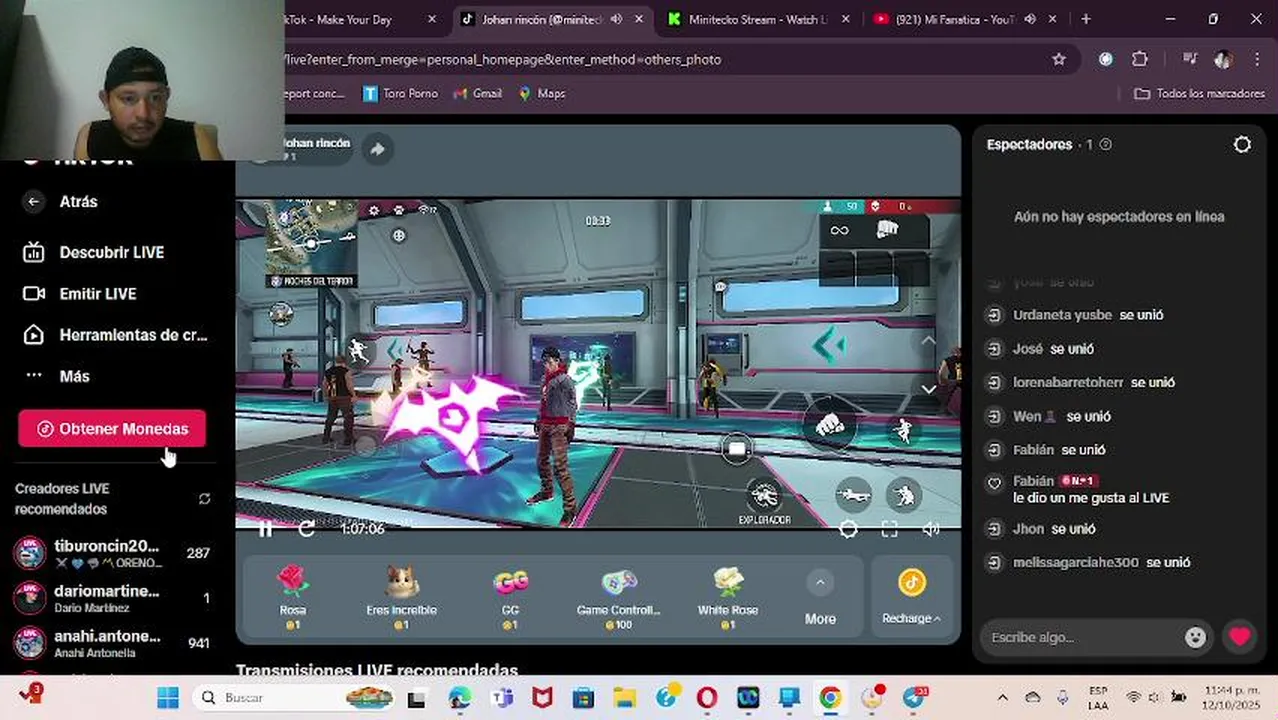The image size is (1278, 720).
Task: Open Opera browser from the taskbar
Action: pos(707,698)
